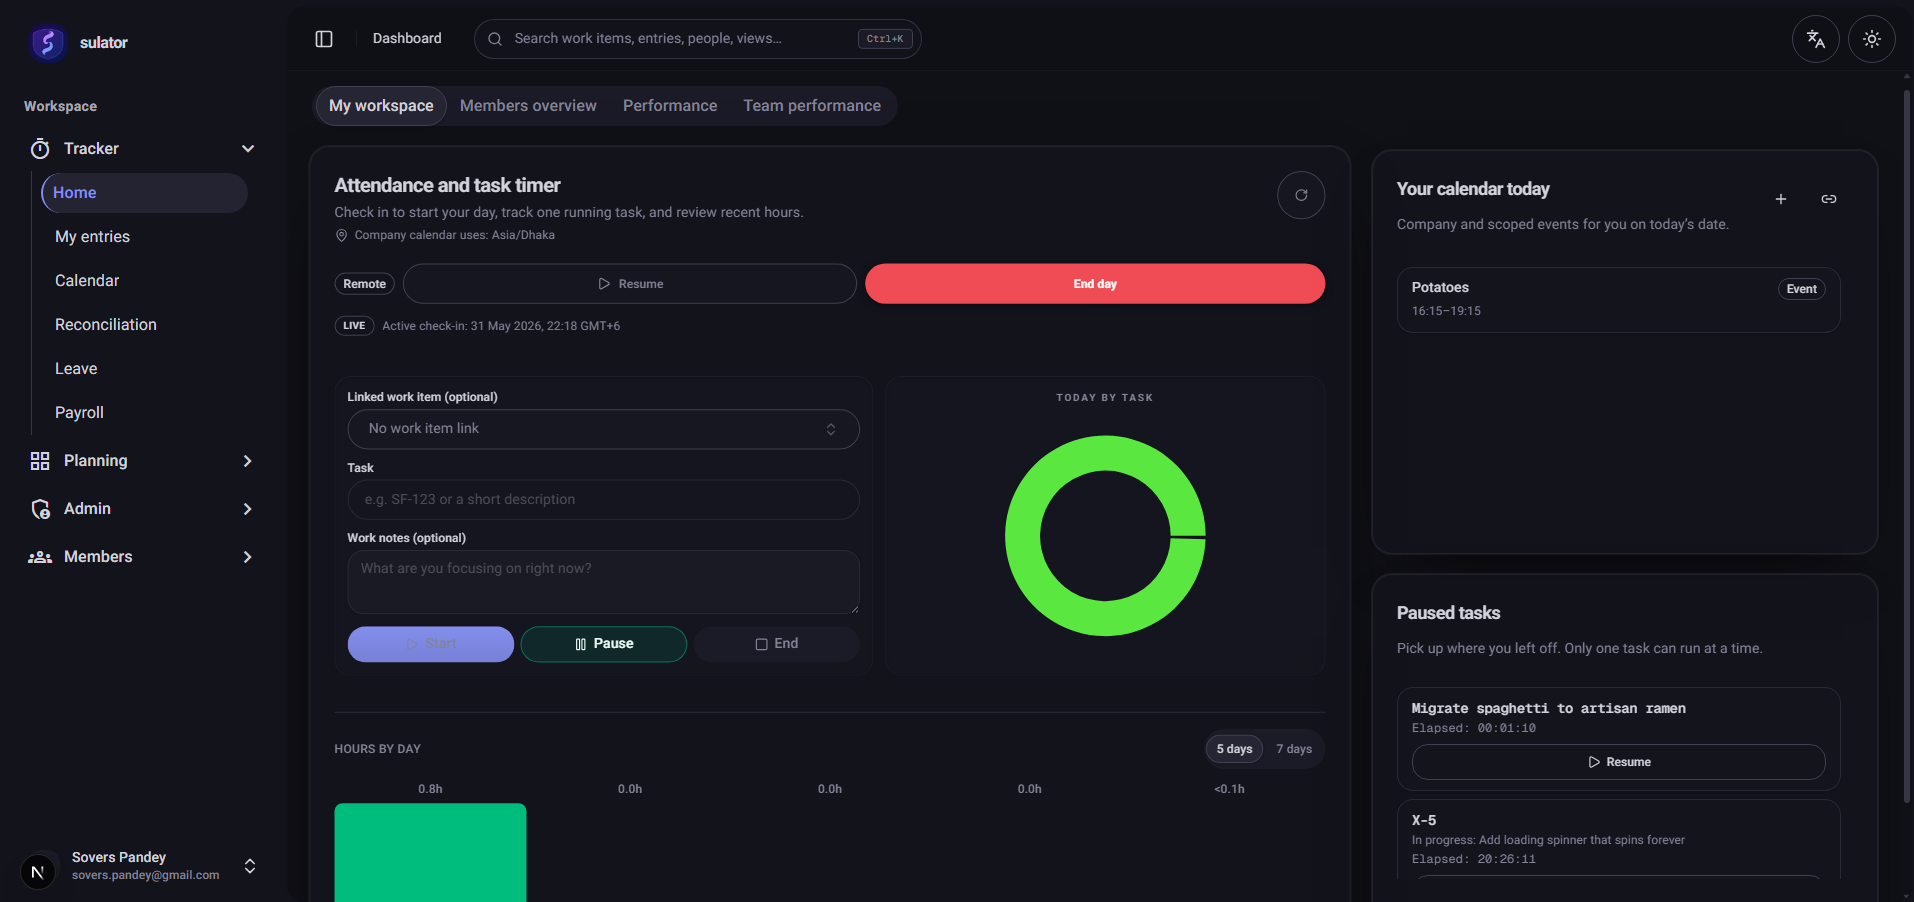The height and width of the screenshot is (902, 1914).
Task: Select the 5 days range toggle
Action: pyautogui.click(x=1234, y=749)
